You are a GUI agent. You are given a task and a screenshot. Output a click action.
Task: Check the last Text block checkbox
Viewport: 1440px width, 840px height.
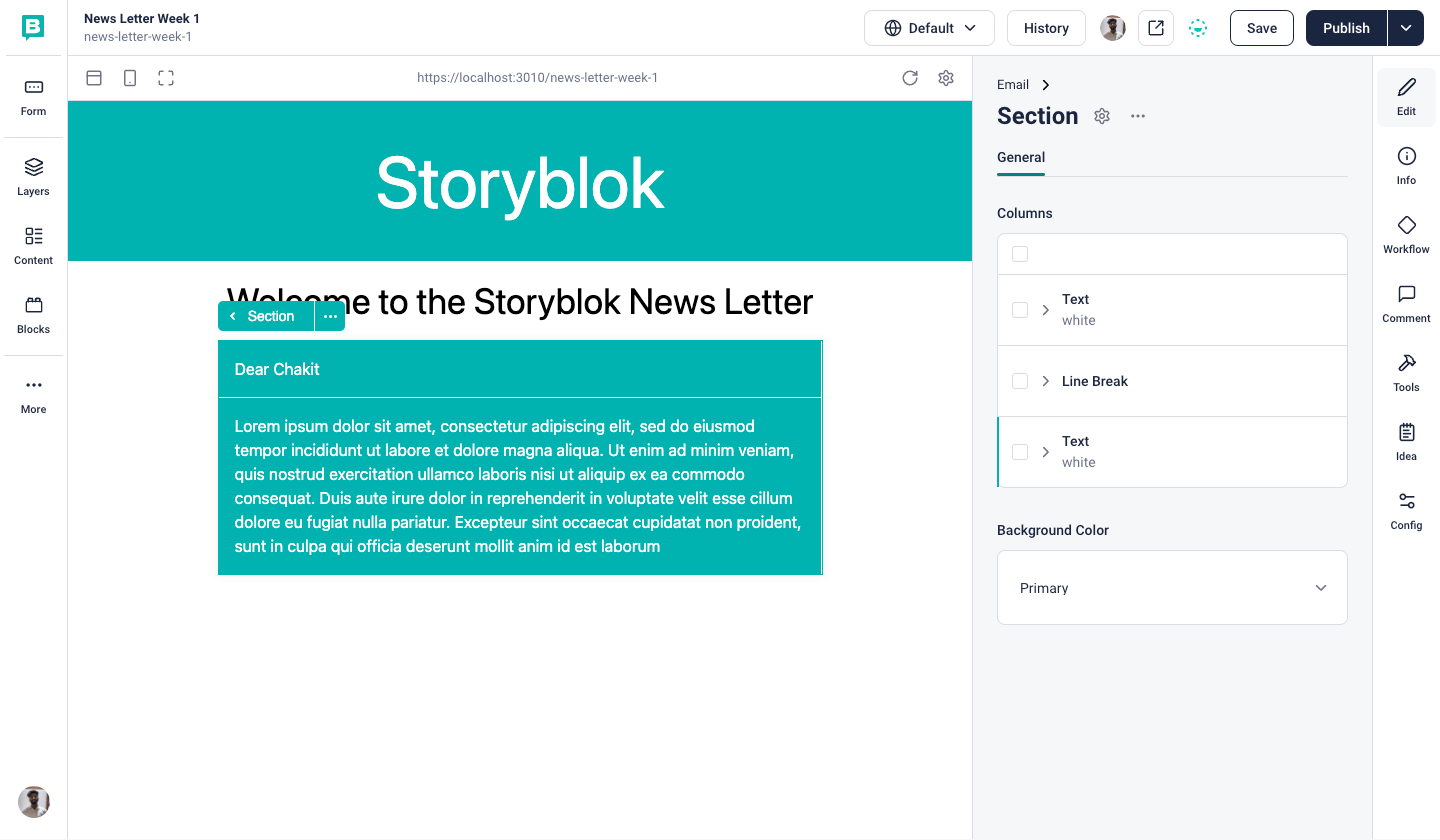tap(1020, 452)
